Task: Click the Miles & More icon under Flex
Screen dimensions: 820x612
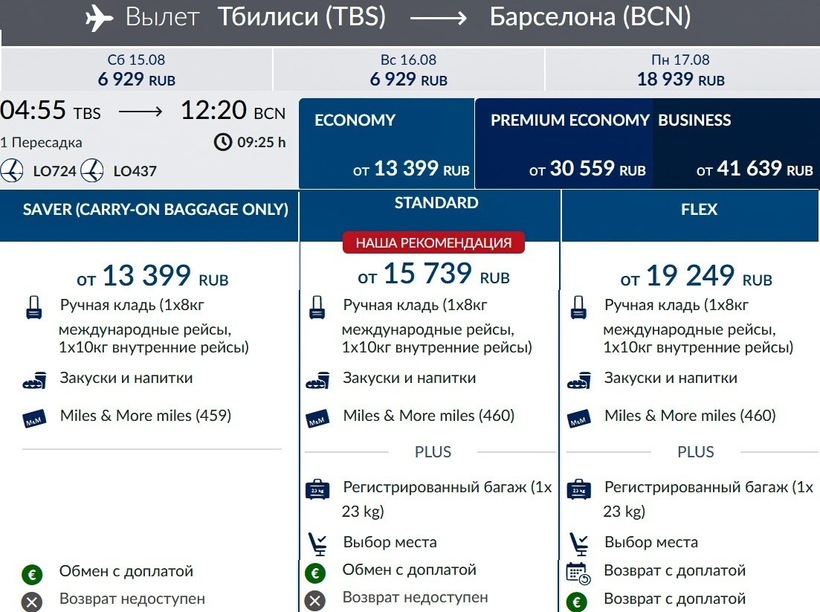Action: [579, 418]
